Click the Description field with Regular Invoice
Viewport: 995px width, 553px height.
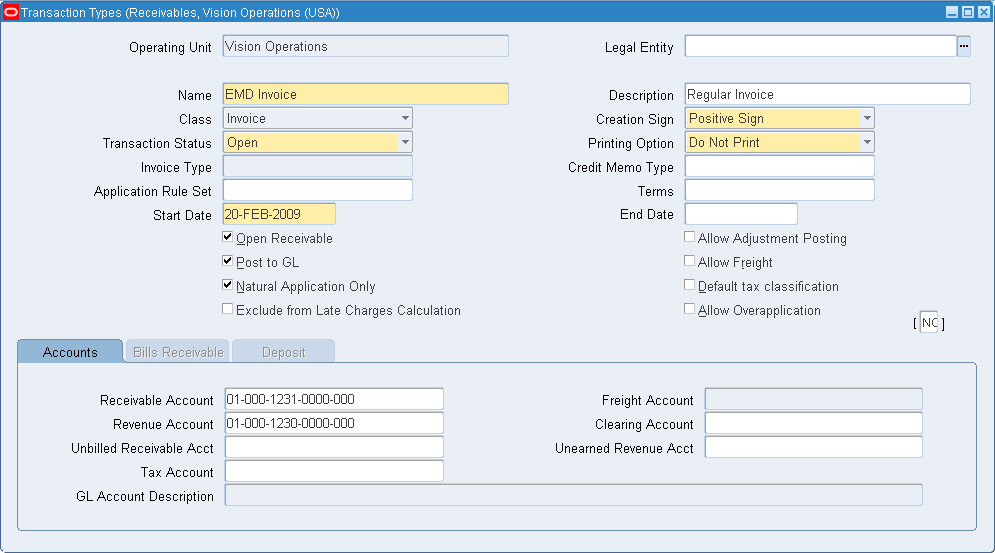point(827,95)
